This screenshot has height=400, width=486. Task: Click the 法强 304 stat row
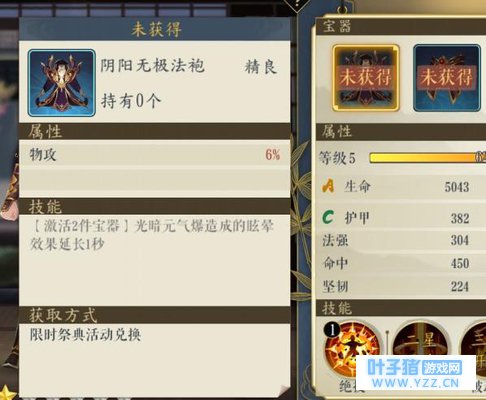point(401,240)
